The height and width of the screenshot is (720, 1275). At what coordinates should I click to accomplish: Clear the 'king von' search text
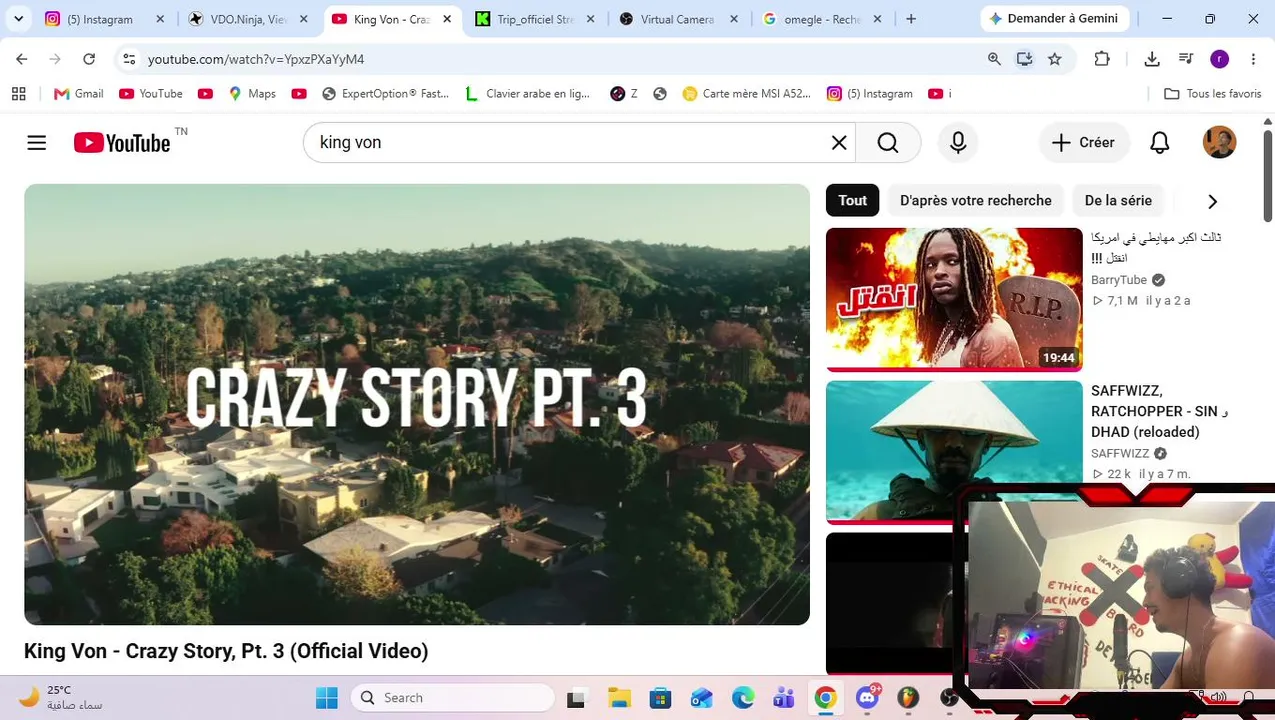coord(839,143)
